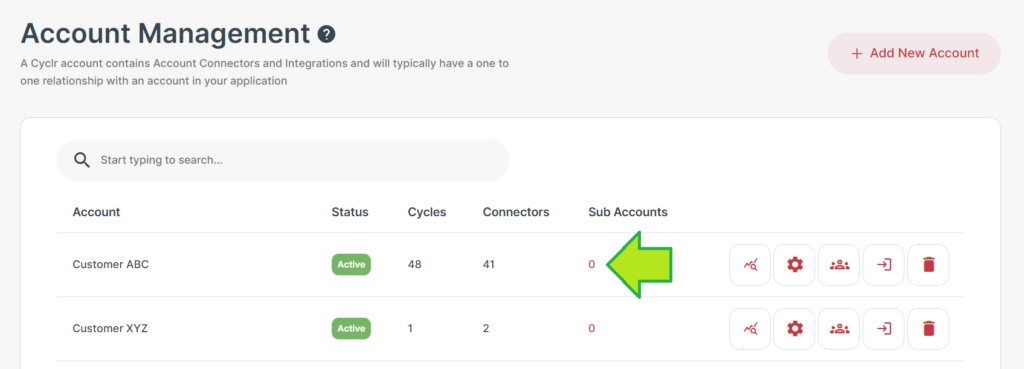Click the Customer XYZ account name

pyautogui.click(x=110, y=329)
